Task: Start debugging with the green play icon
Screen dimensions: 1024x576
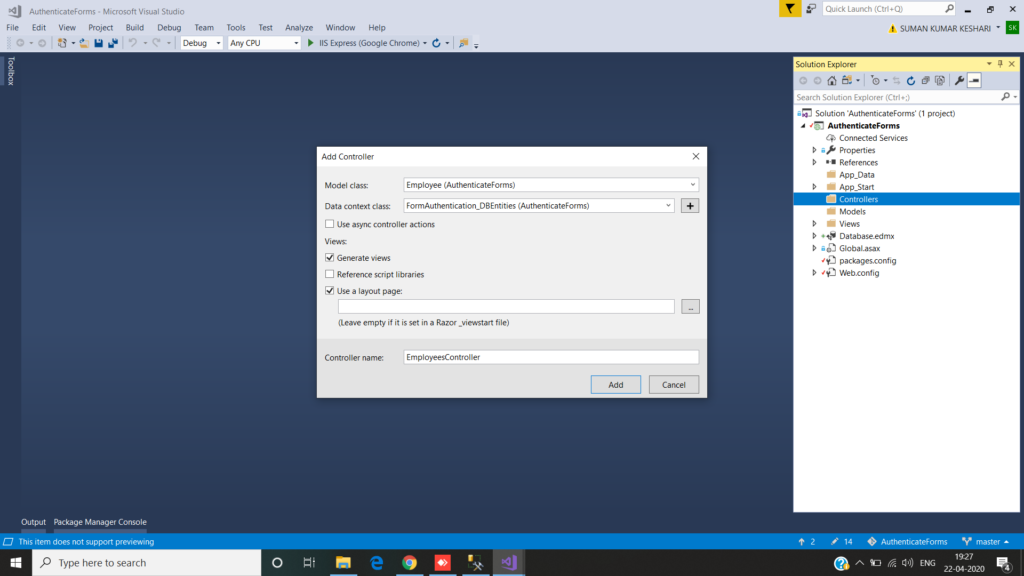Action: (x=311, y=43)
